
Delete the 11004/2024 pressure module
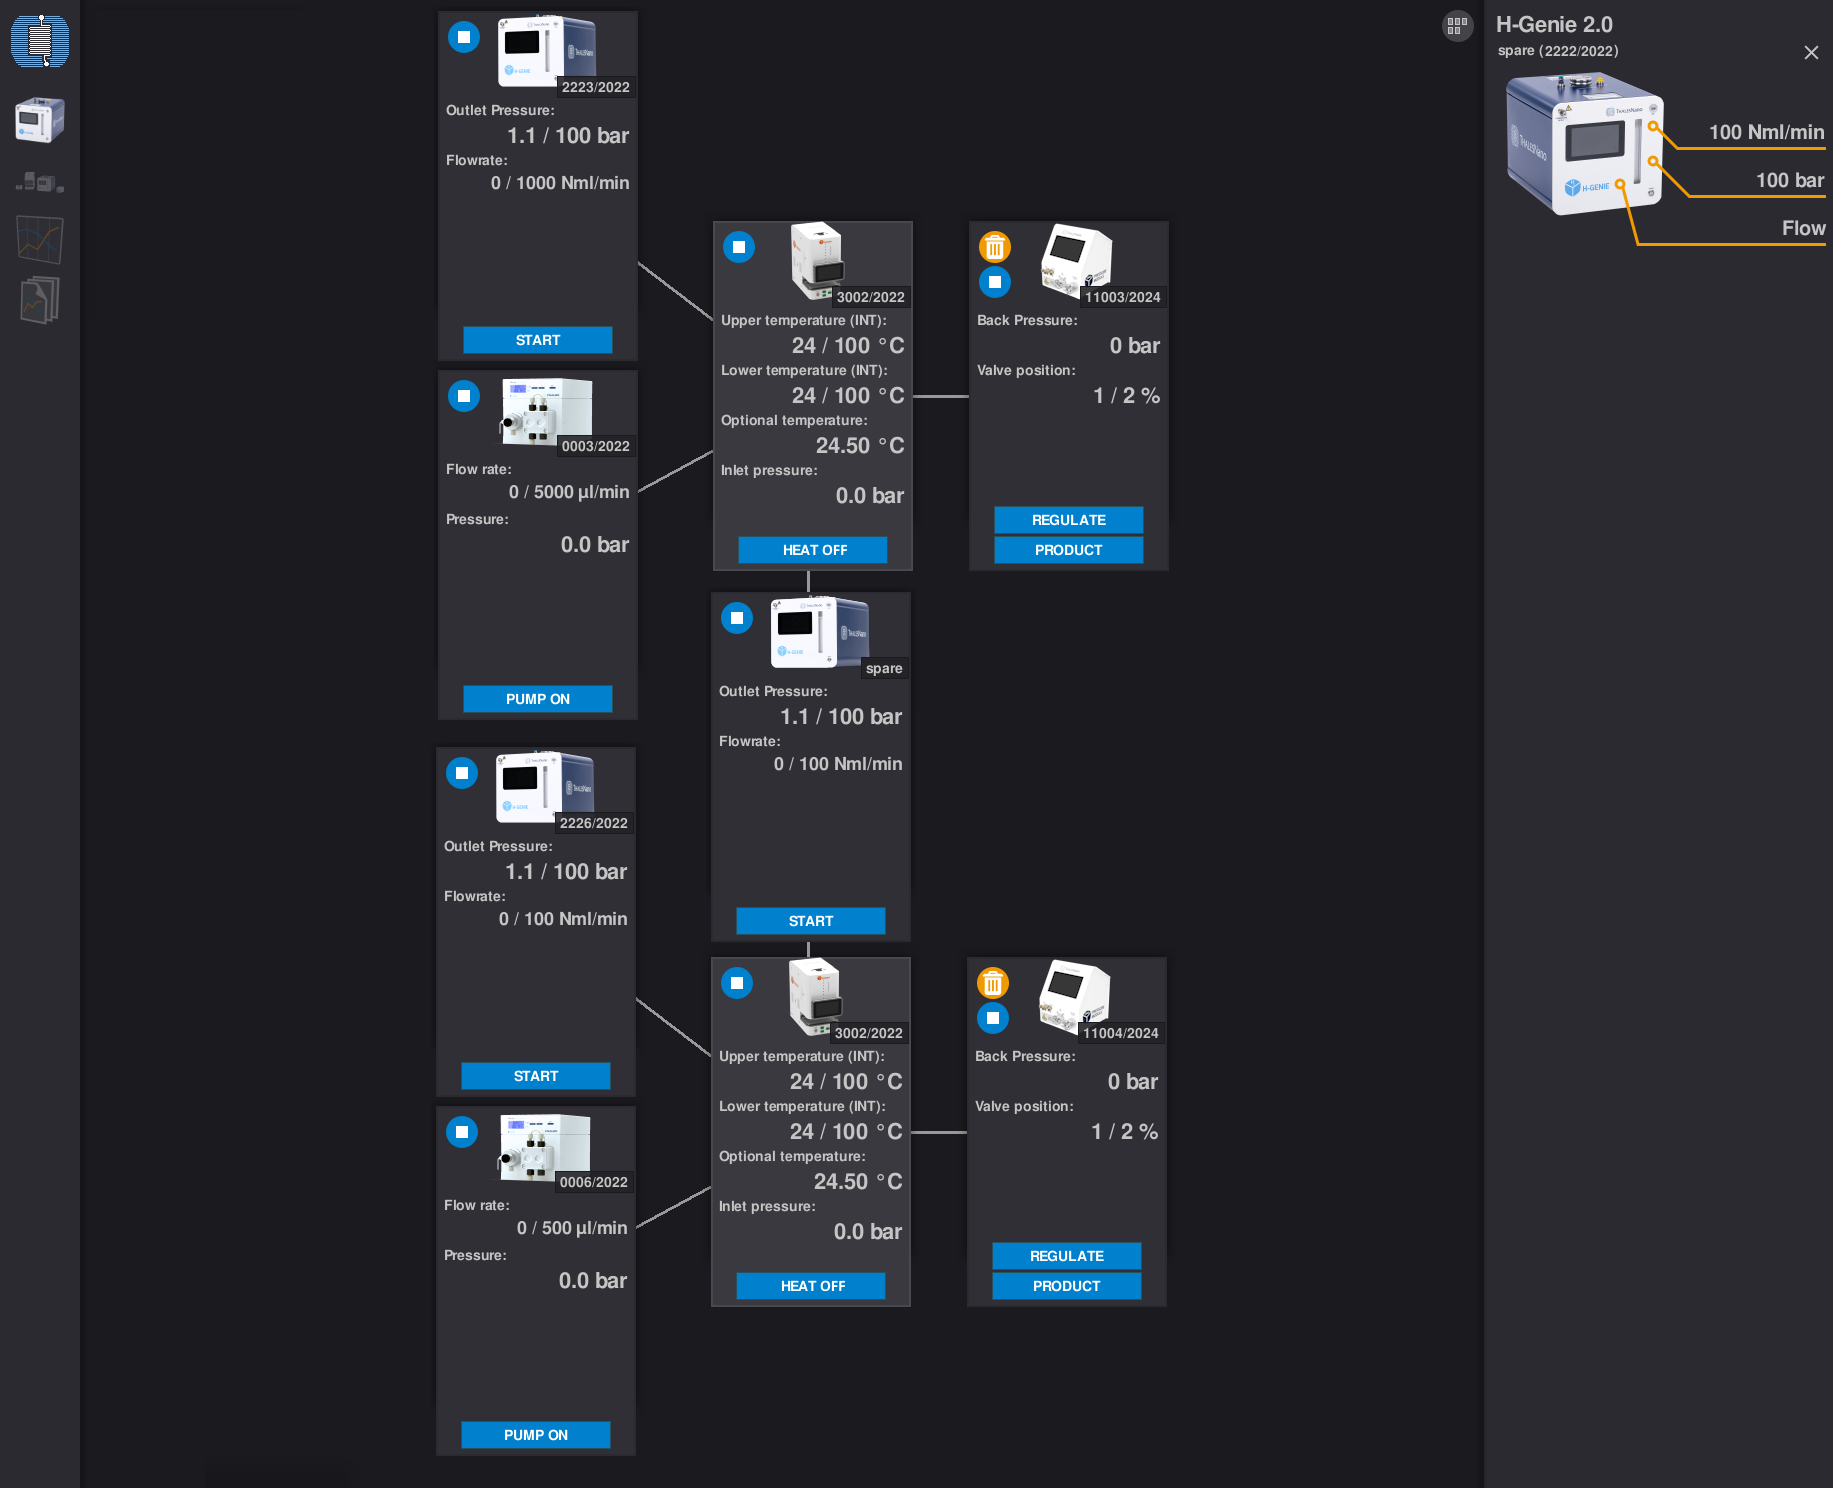[992, 983]
